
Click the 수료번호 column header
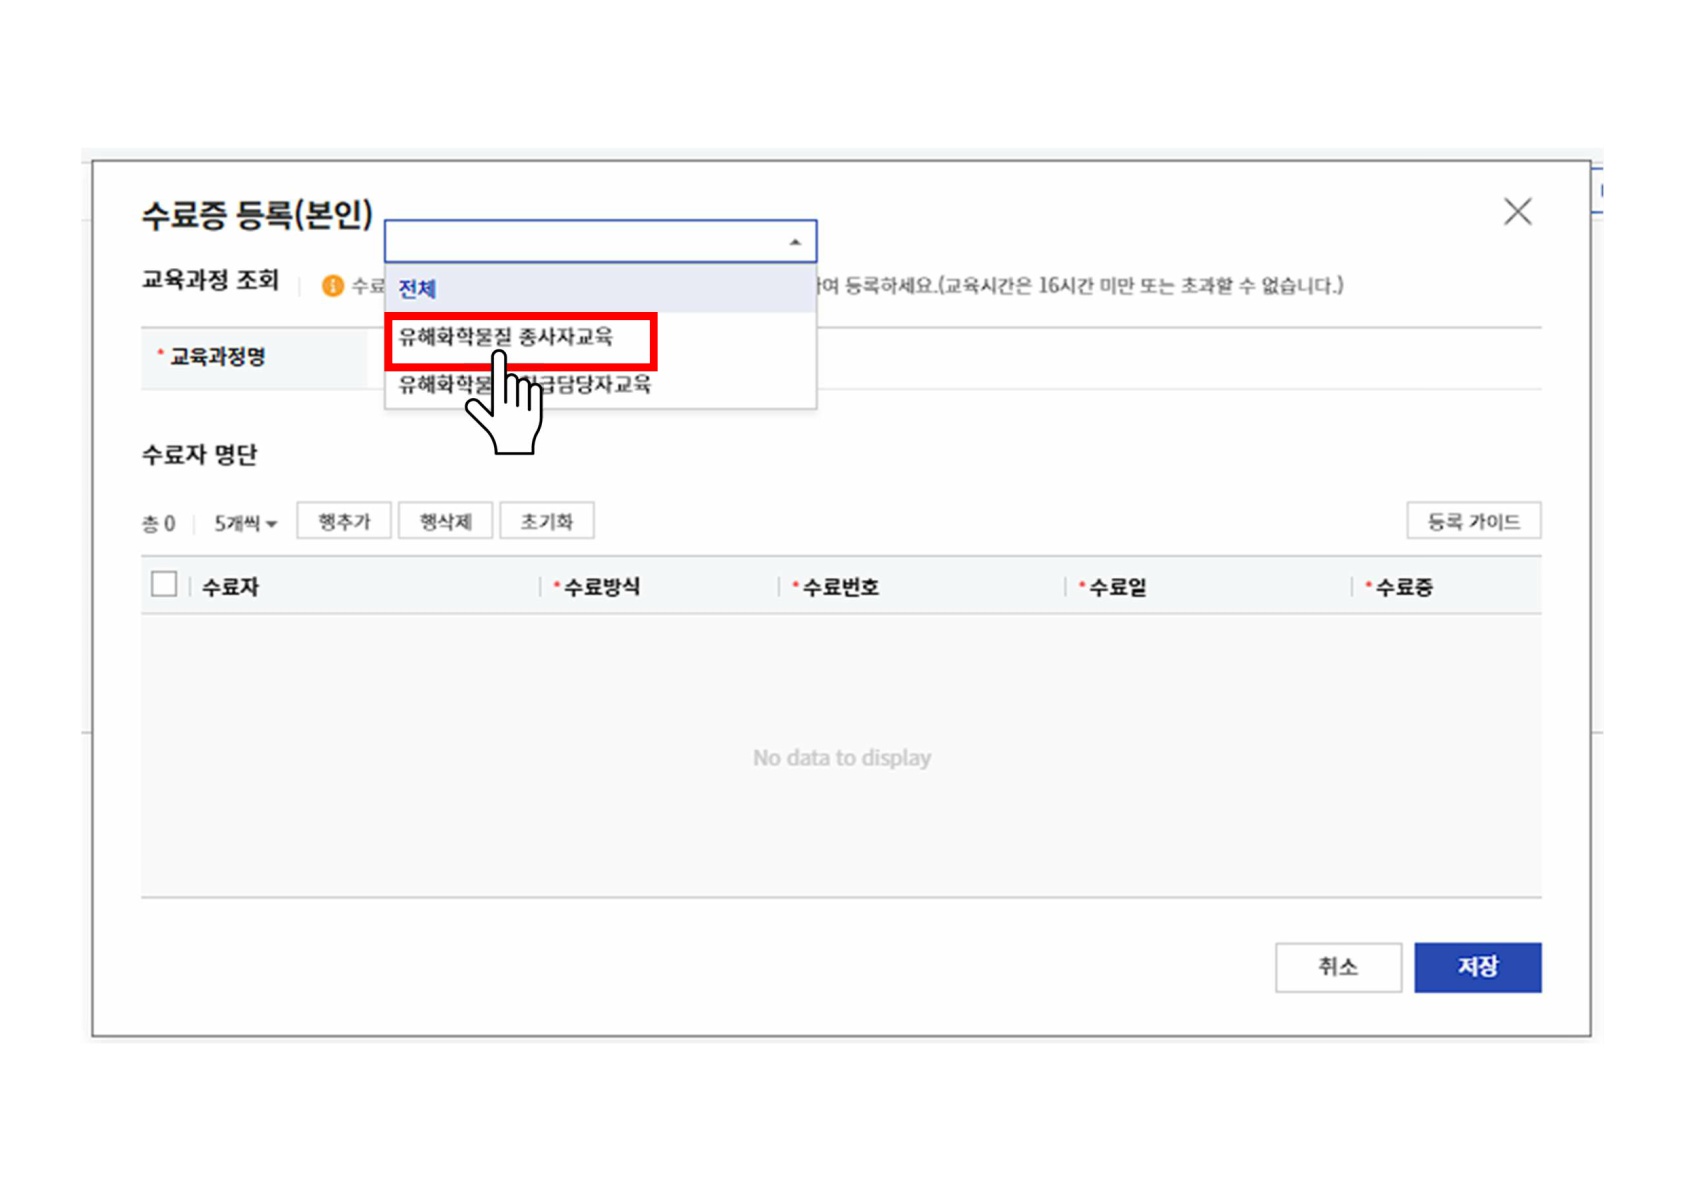tap(841, 587)
